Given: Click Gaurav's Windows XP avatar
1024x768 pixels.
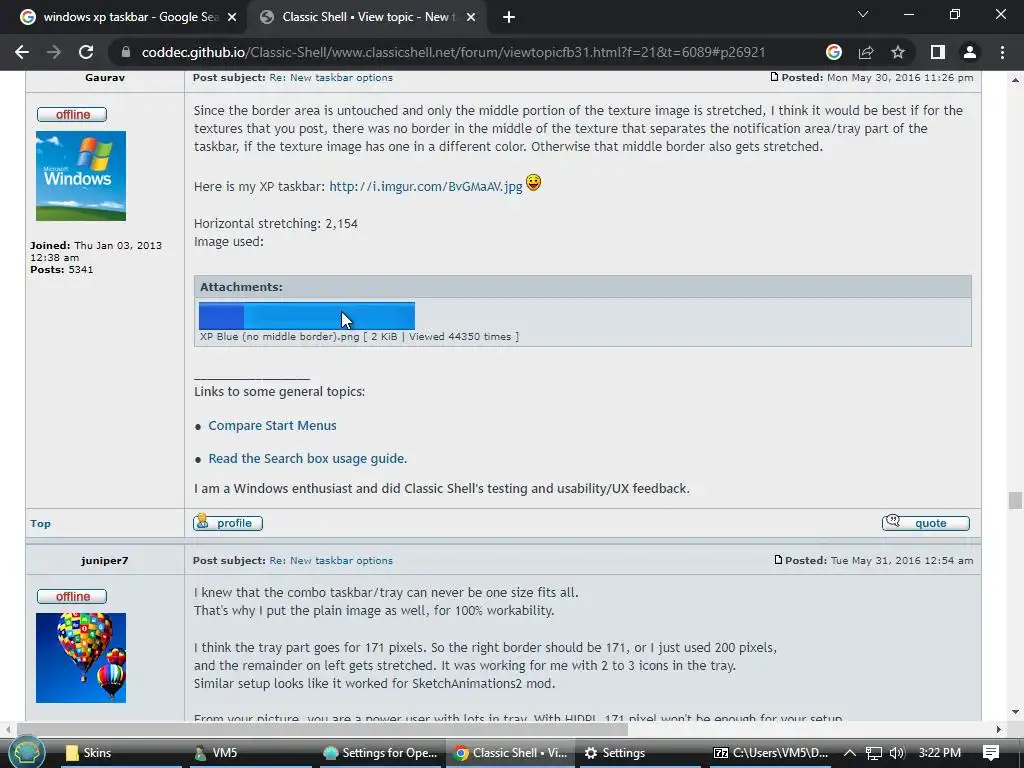Looking at the screenshot, I should [81, 176].
